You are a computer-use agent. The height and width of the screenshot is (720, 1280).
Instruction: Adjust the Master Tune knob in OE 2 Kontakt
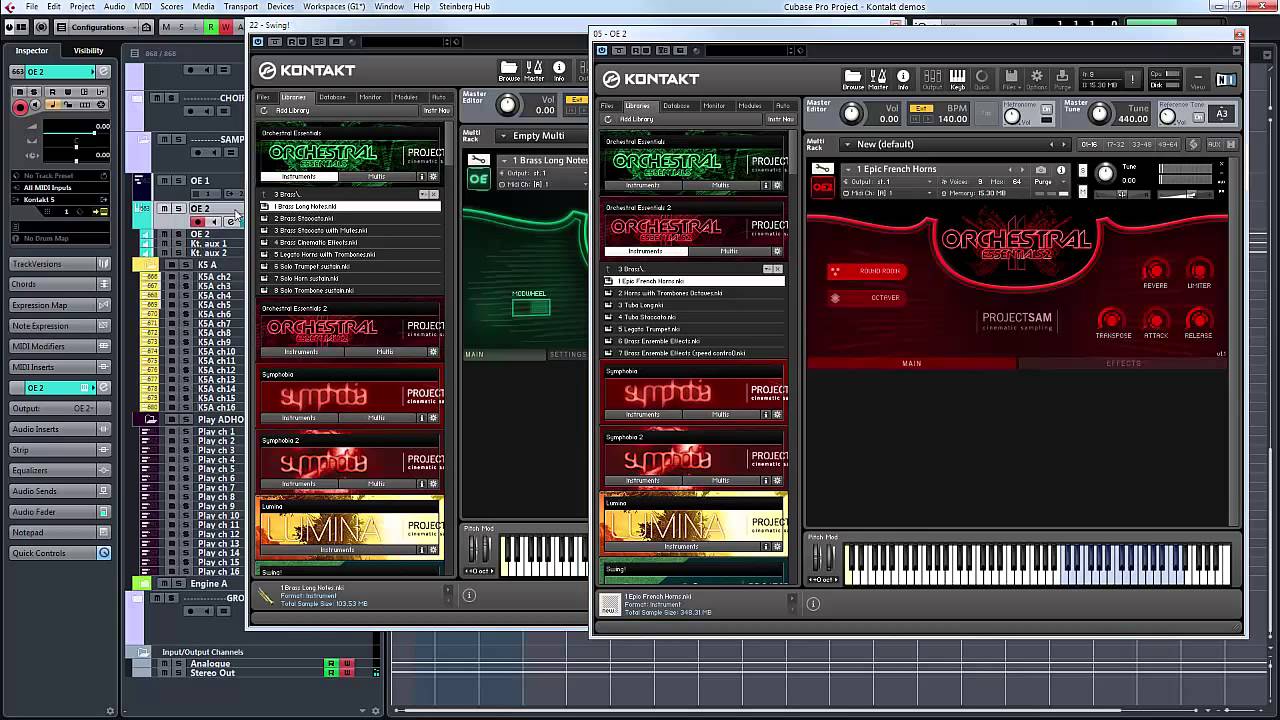pos(1099,114)
